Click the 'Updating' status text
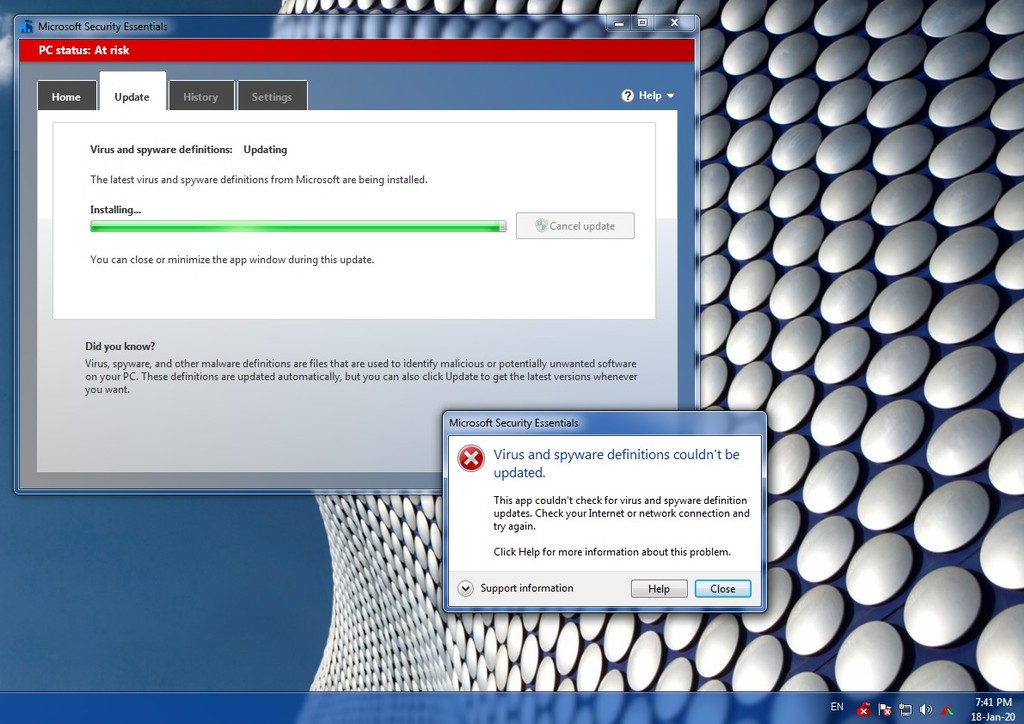 265,150
